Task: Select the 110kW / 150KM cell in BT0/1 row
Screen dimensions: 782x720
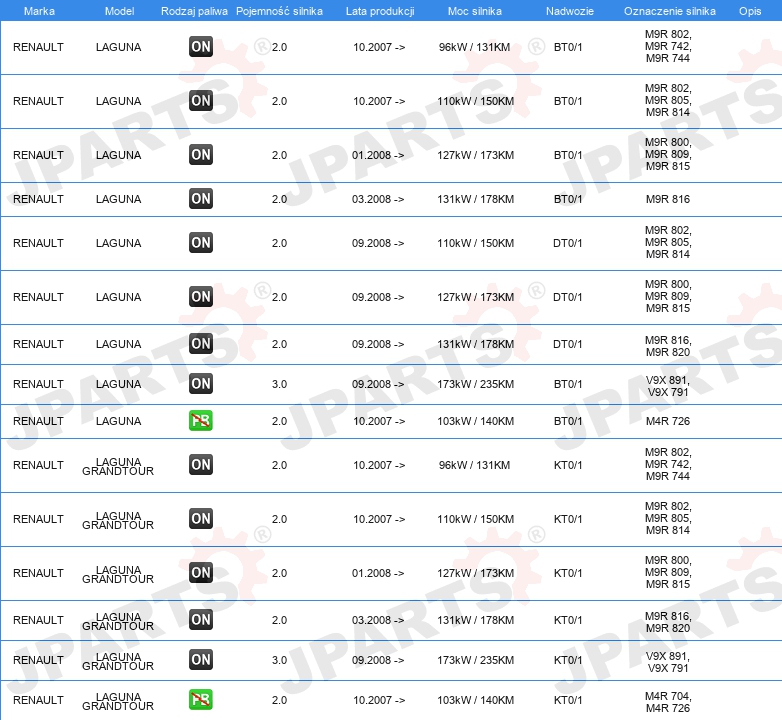Action: pos(475,101)
